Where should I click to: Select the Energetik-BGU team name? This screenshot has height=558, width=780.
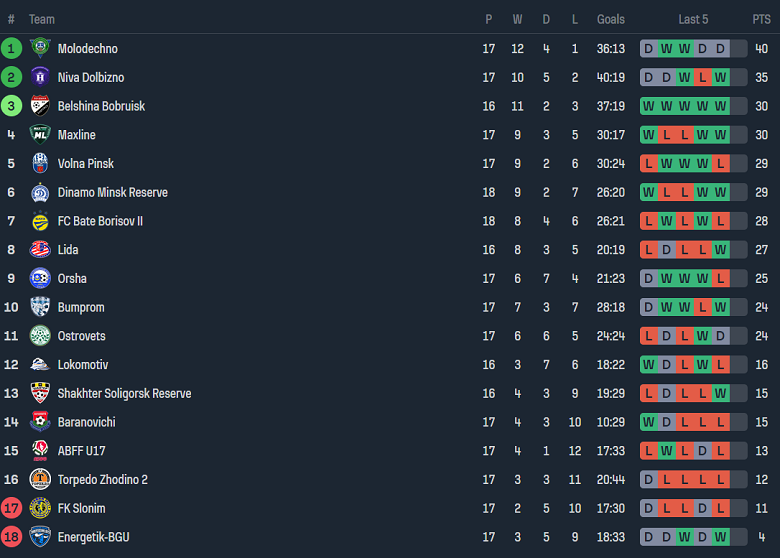[93, 537]
